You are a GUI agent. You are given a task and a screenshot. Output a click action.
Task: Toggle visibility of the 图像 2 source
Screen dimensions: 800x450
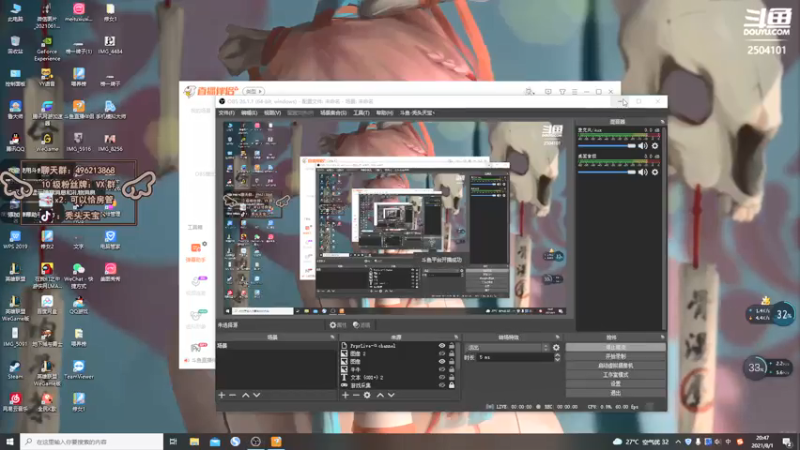(442, 354)
